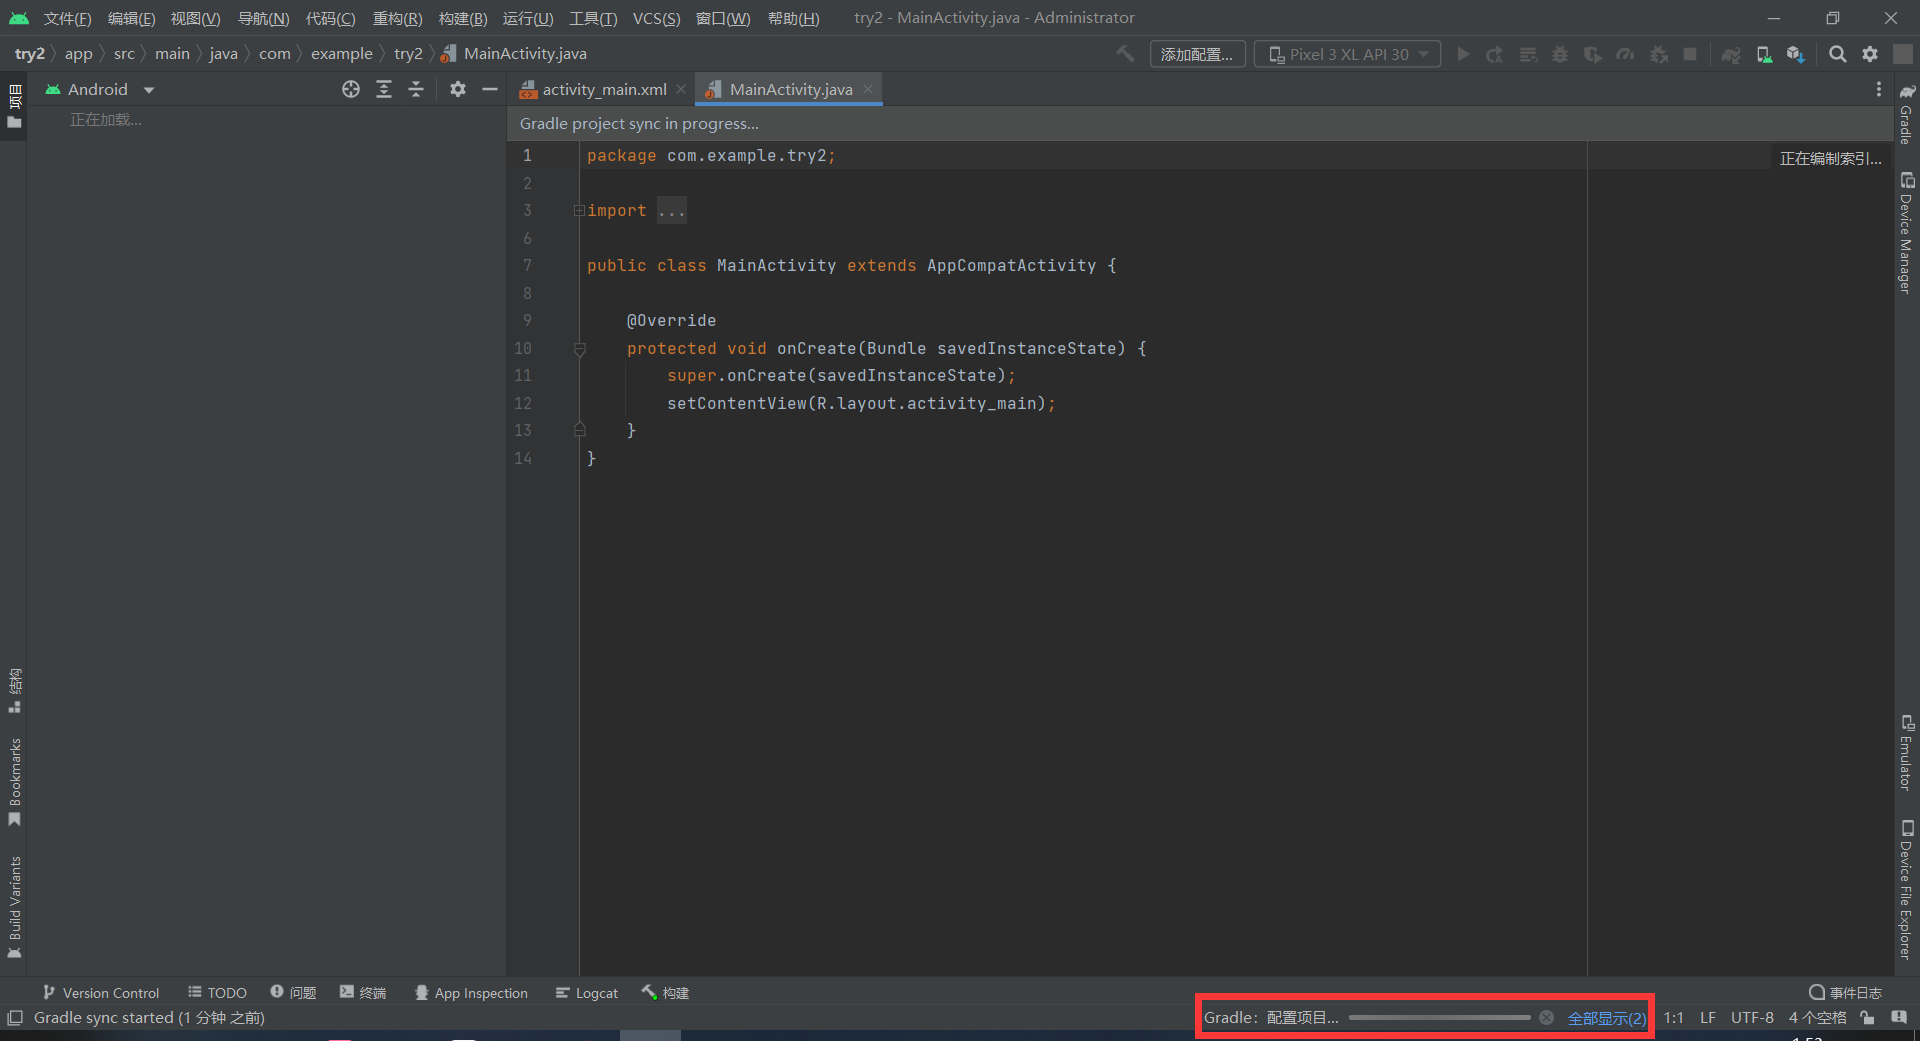This screenshot has height=1041, width=1920.
Task: Open editor tabs more options menu
Action: [x=1879, y=89]
